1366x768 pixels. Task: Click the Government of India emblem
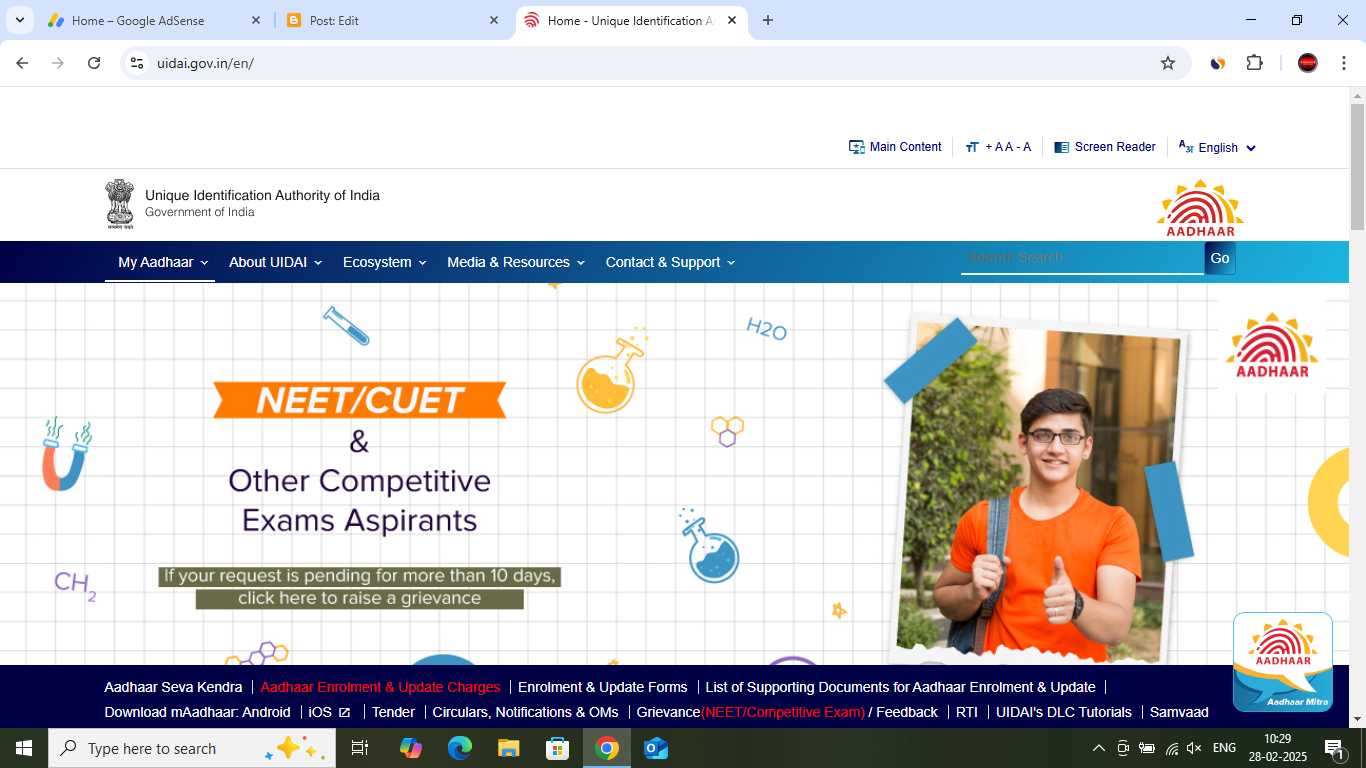pos(120,204)
